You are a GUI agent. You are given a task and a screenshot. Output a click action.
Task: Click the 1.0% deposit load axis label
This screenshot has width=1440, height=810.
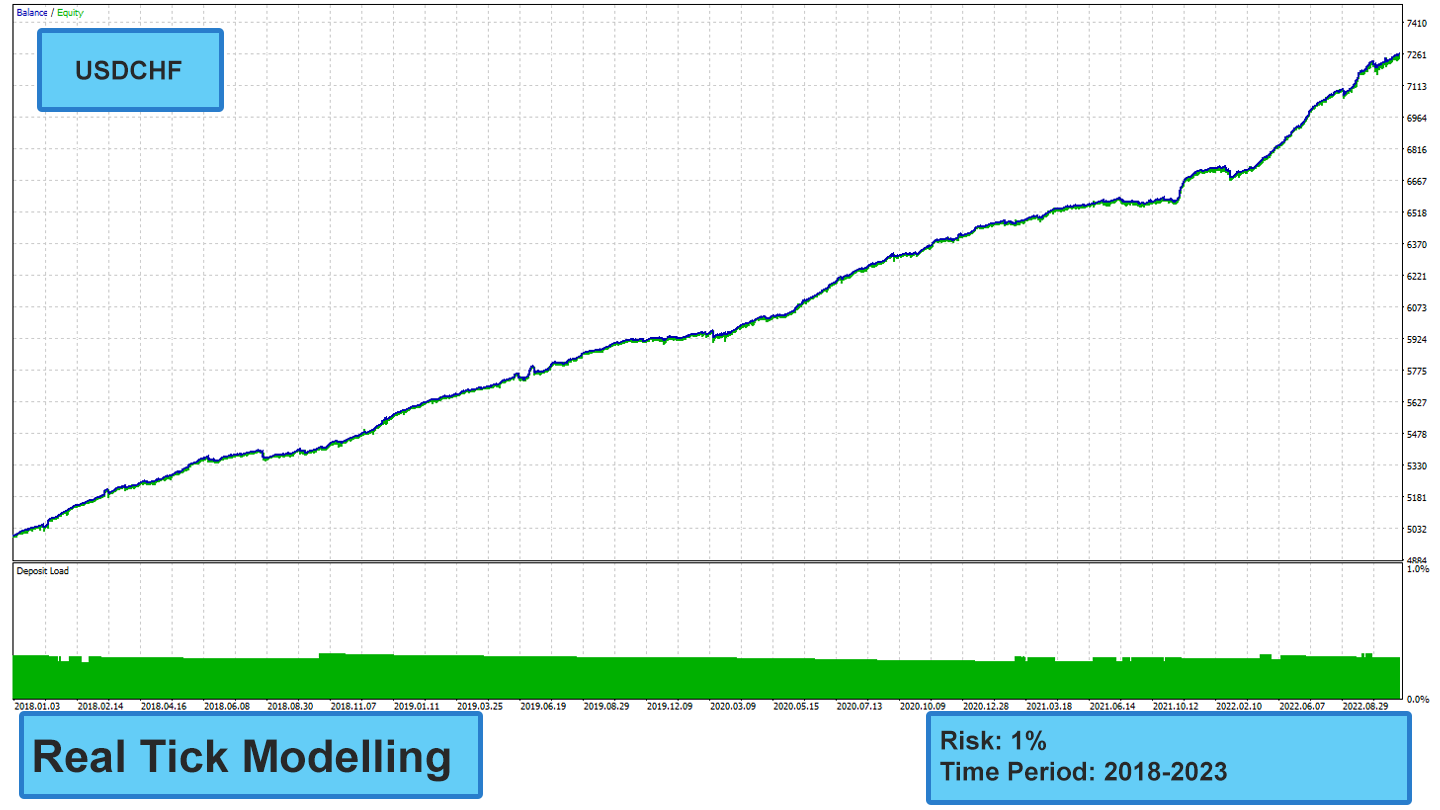pyautogui.click(x=1417, y=569)
